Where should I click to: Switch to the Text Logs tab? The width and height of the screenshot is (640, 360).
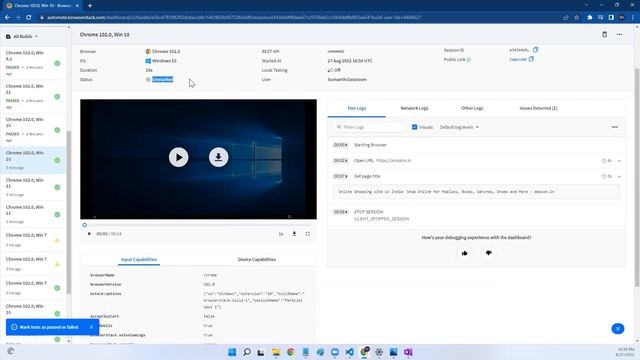tap(356, 108)
